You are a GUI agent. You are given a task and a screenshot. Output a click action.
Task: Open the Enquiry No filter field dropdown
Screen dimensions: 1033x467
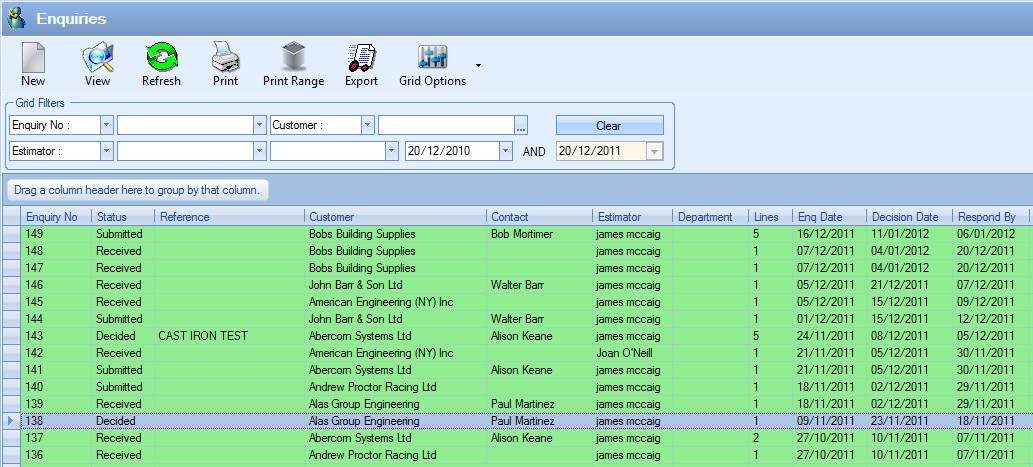tap(106, 125)
